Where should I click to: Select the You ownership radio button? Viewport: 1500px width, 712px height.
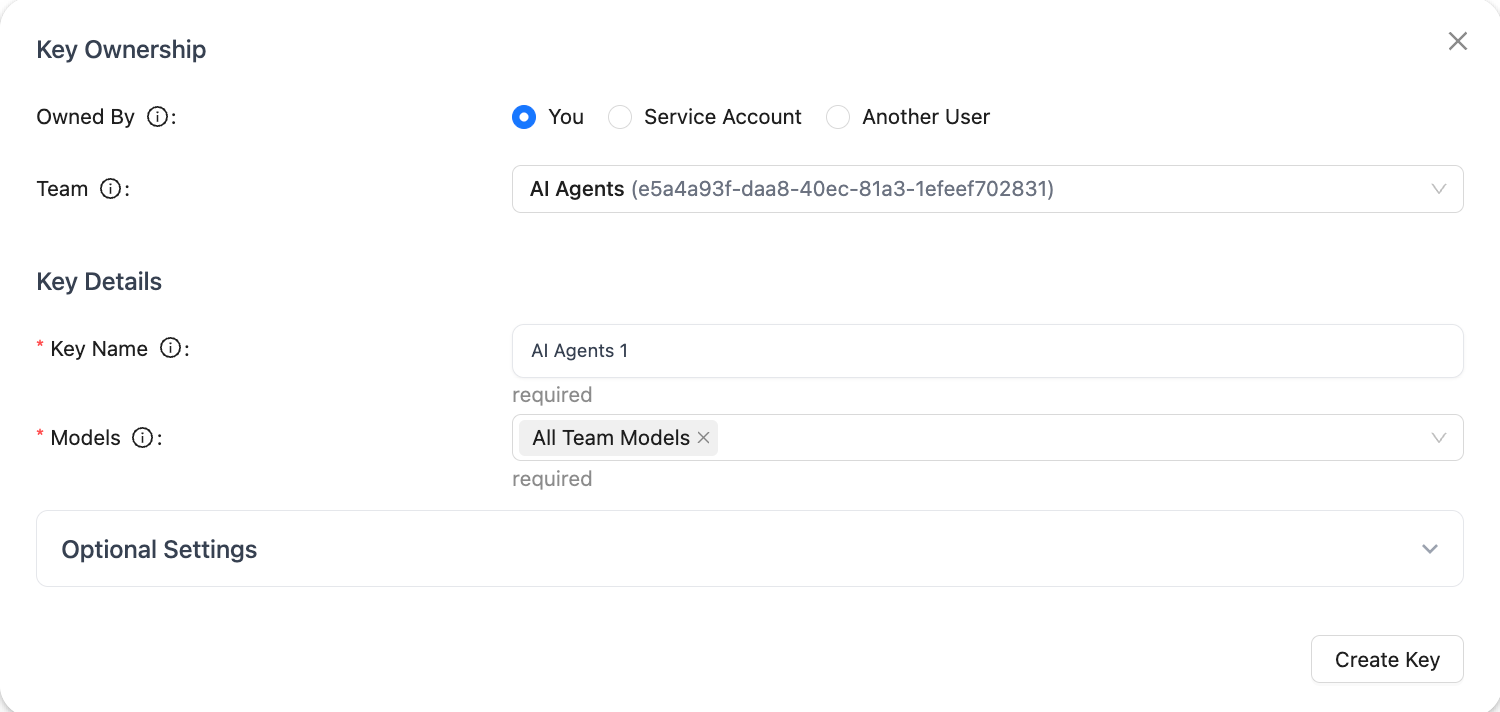(524, 117)
